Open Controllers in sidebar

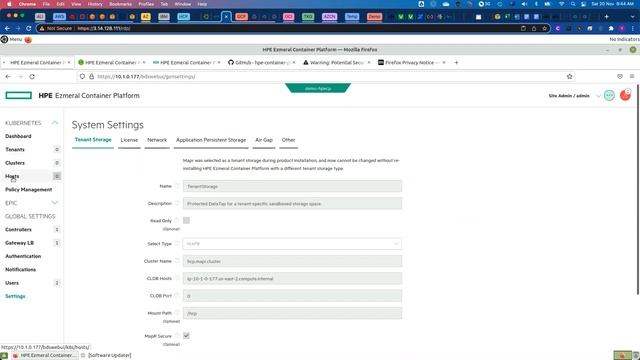[18, 229]
